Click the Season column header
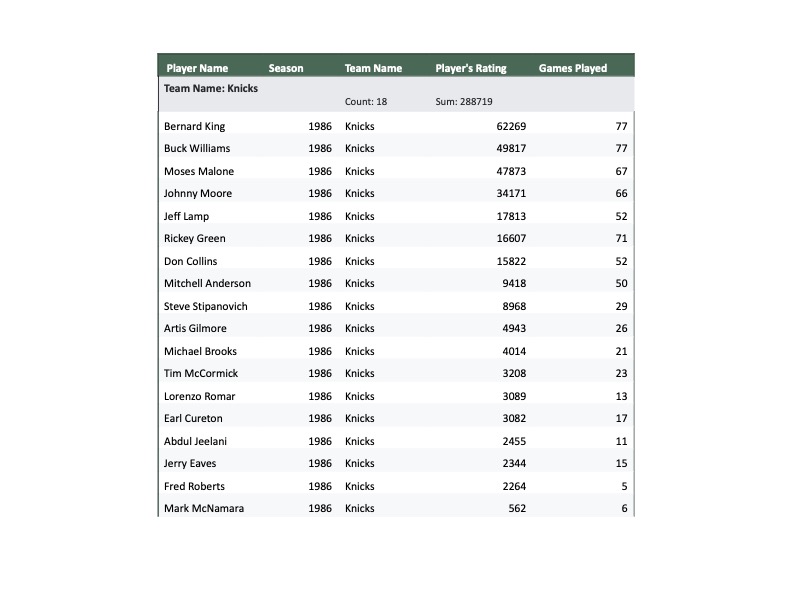Image resolution: width=792 pixels, height=612 pixels. 286,68
